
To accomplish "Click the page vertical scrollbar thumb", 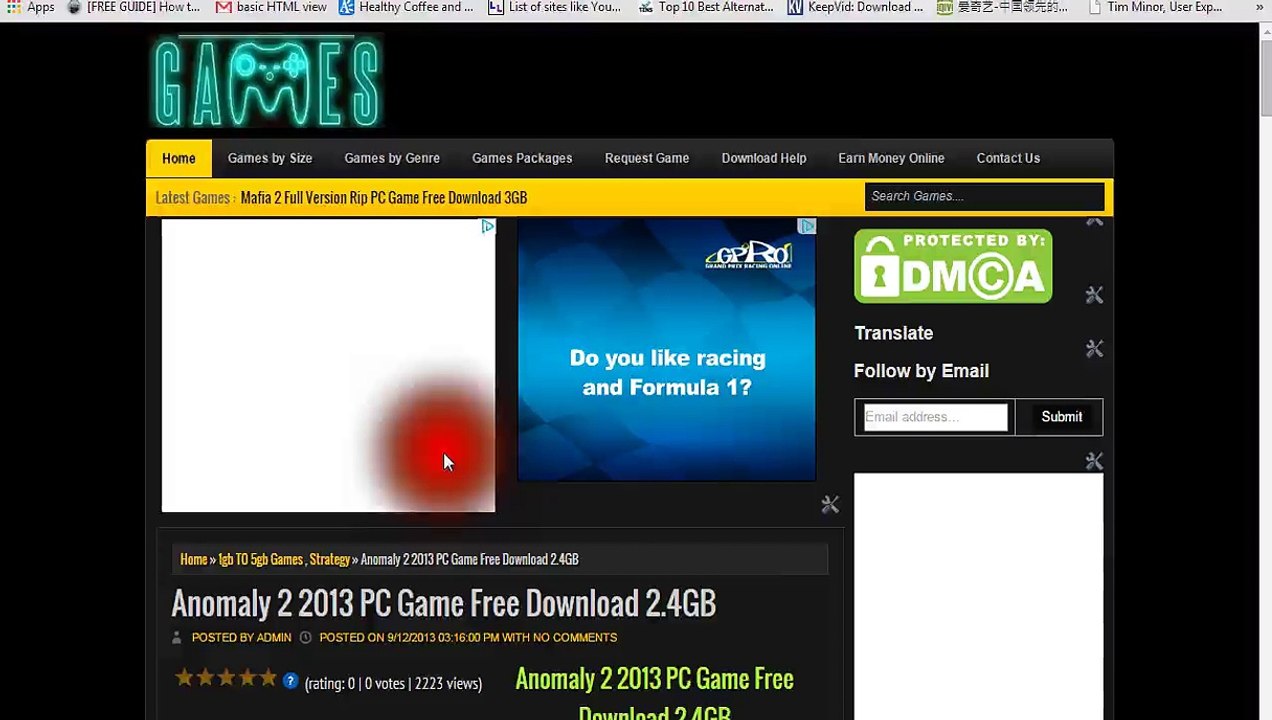I will pyautogui.click(x=1265, y=77).
